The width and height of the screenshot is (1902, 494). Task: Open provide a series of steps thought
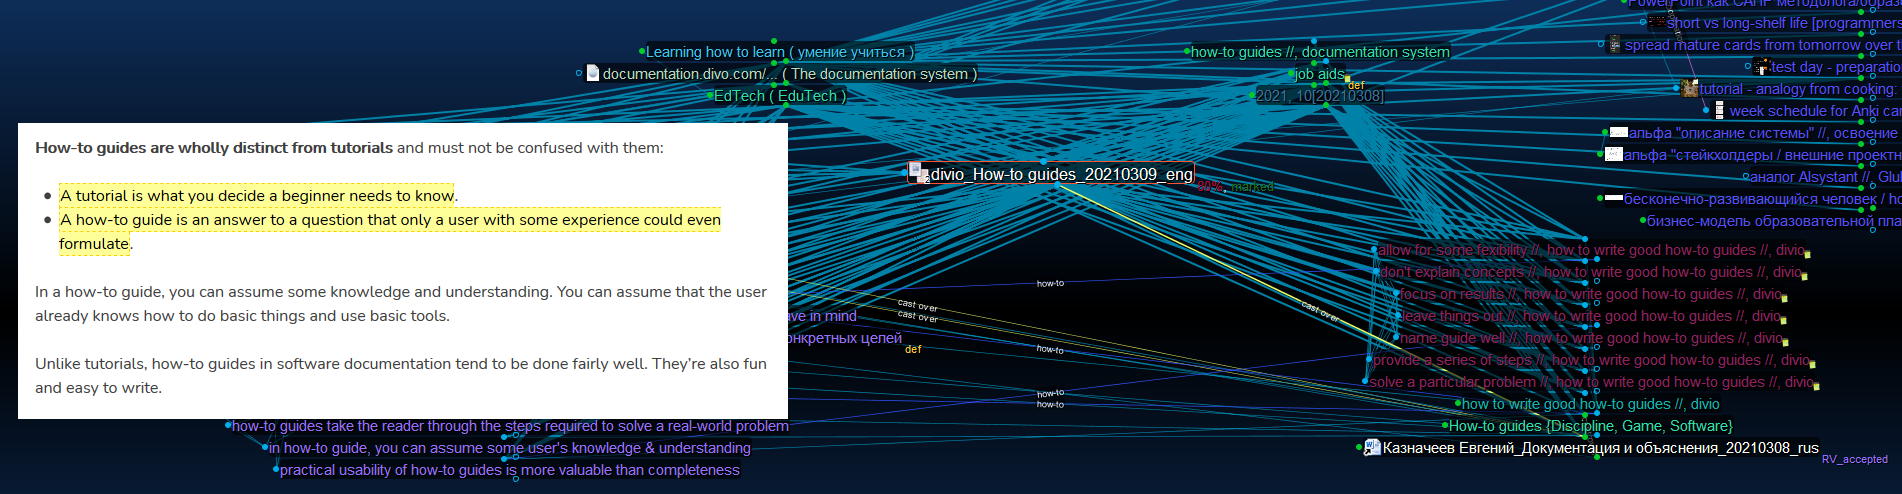click(x=1592, y=360)
